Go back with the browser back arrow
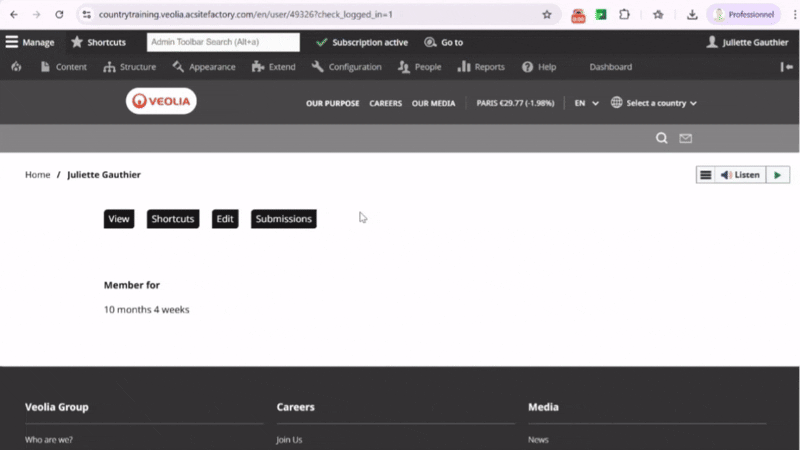Screen dimensions: 800x450 coord(14,14)
